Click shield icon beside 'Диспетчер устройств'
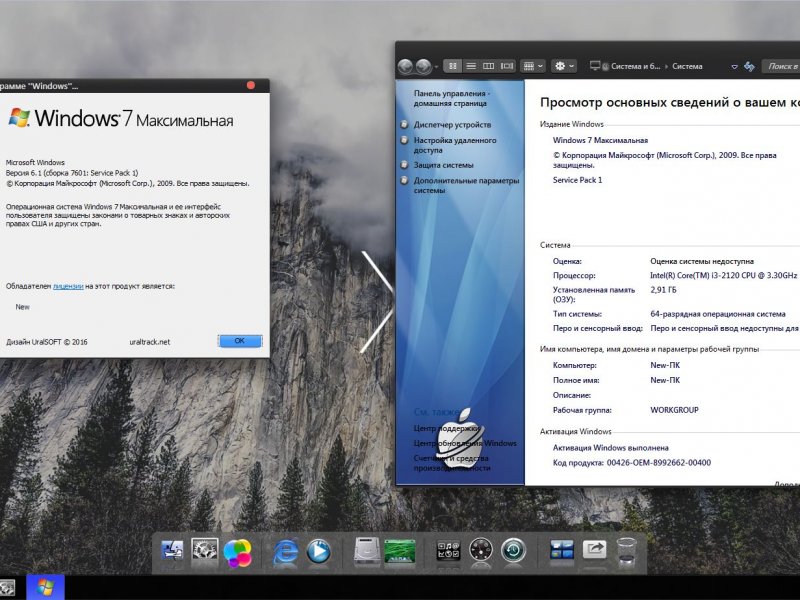The image size is (800, 600). [405, 124]
